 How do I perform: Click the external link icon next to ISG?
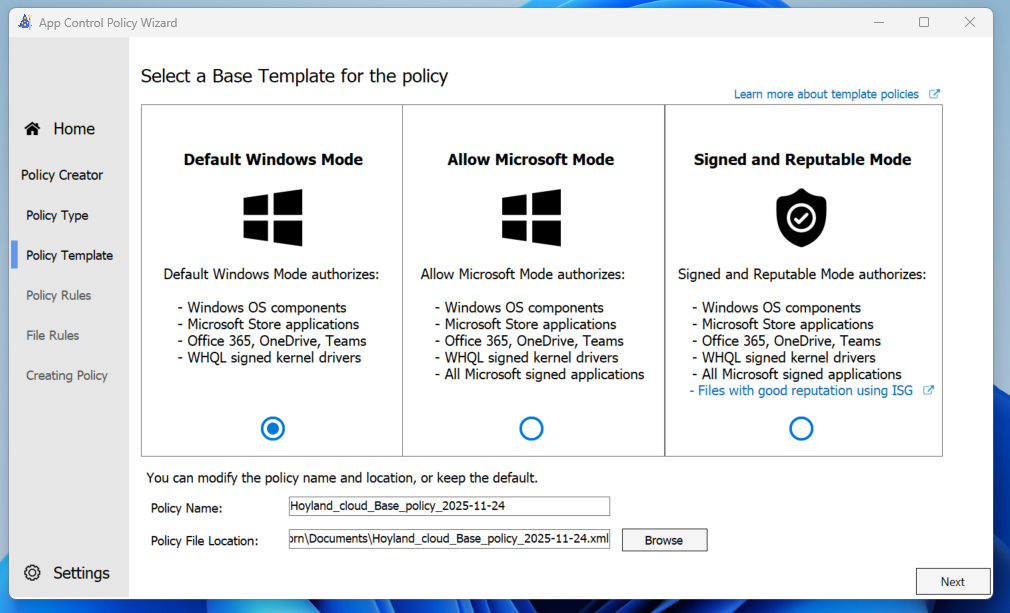(928, 391)
